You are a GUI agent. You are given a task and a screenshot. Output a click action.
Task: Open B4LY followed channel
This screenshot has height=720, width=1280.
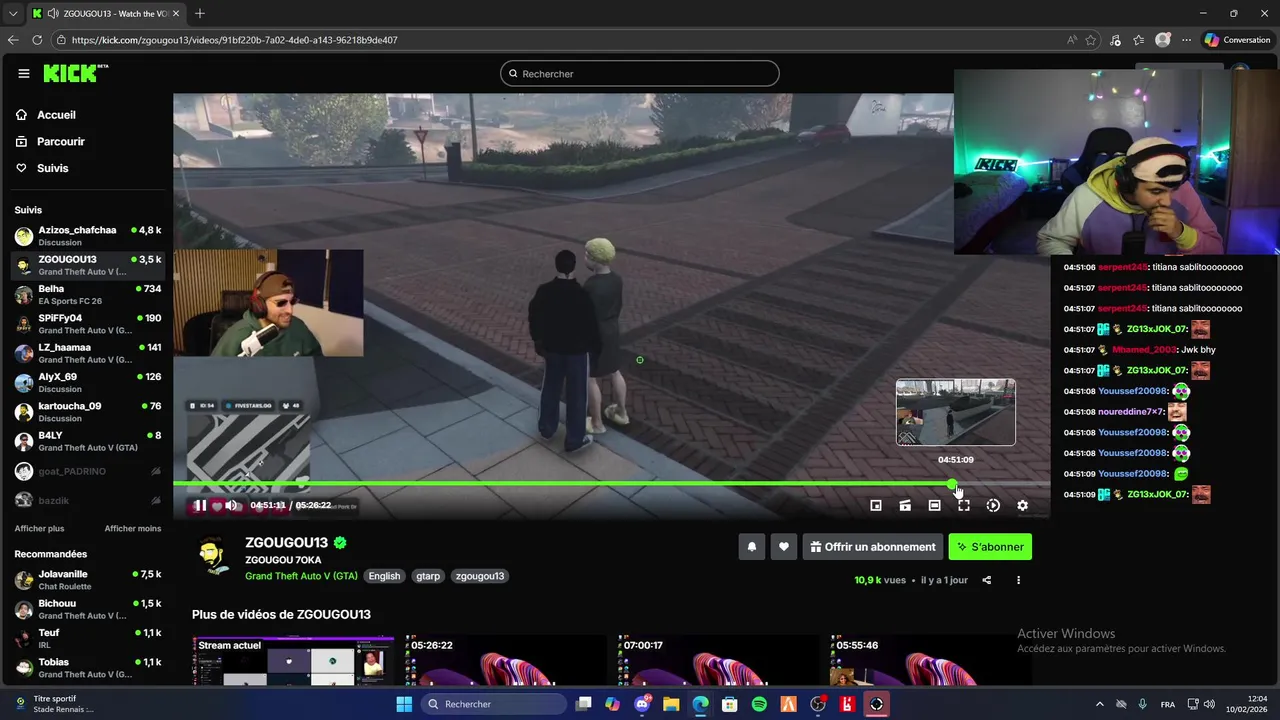tap(88, 441)
